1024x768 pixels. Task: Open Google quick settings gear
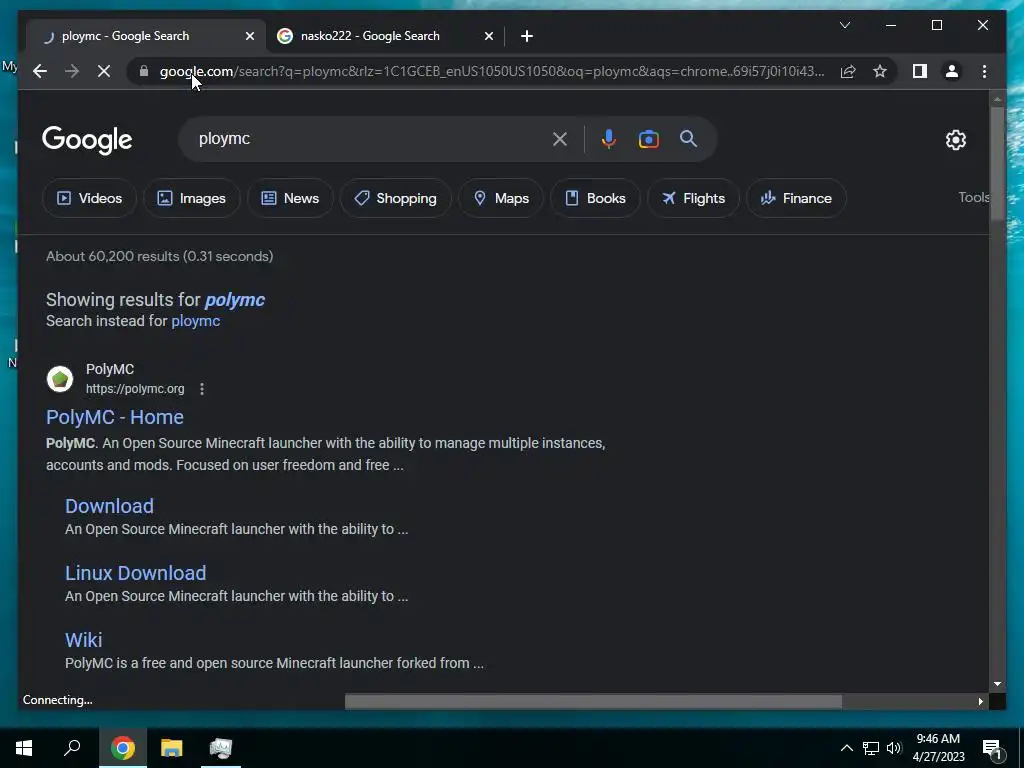tap(955, 139)
